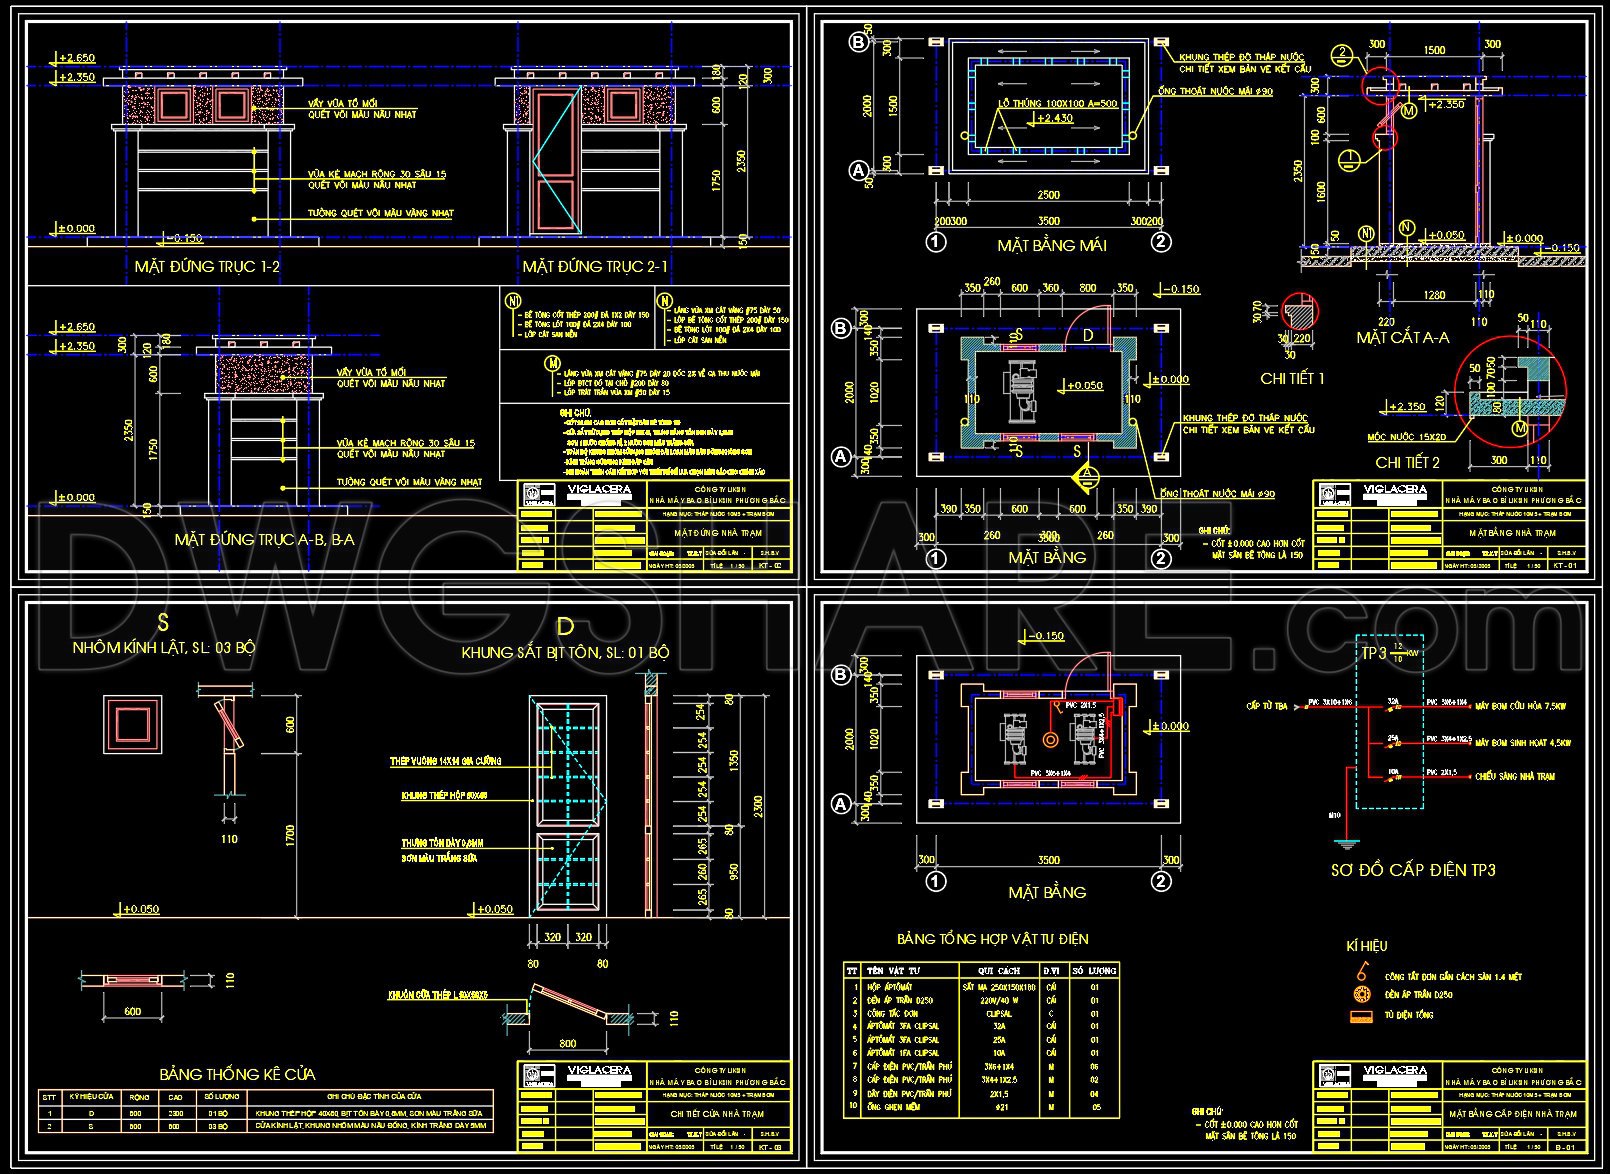Select the BẢNG THỐNG KÊ CỬA table title
1610x1174 pixels.
coord(238,1074)
